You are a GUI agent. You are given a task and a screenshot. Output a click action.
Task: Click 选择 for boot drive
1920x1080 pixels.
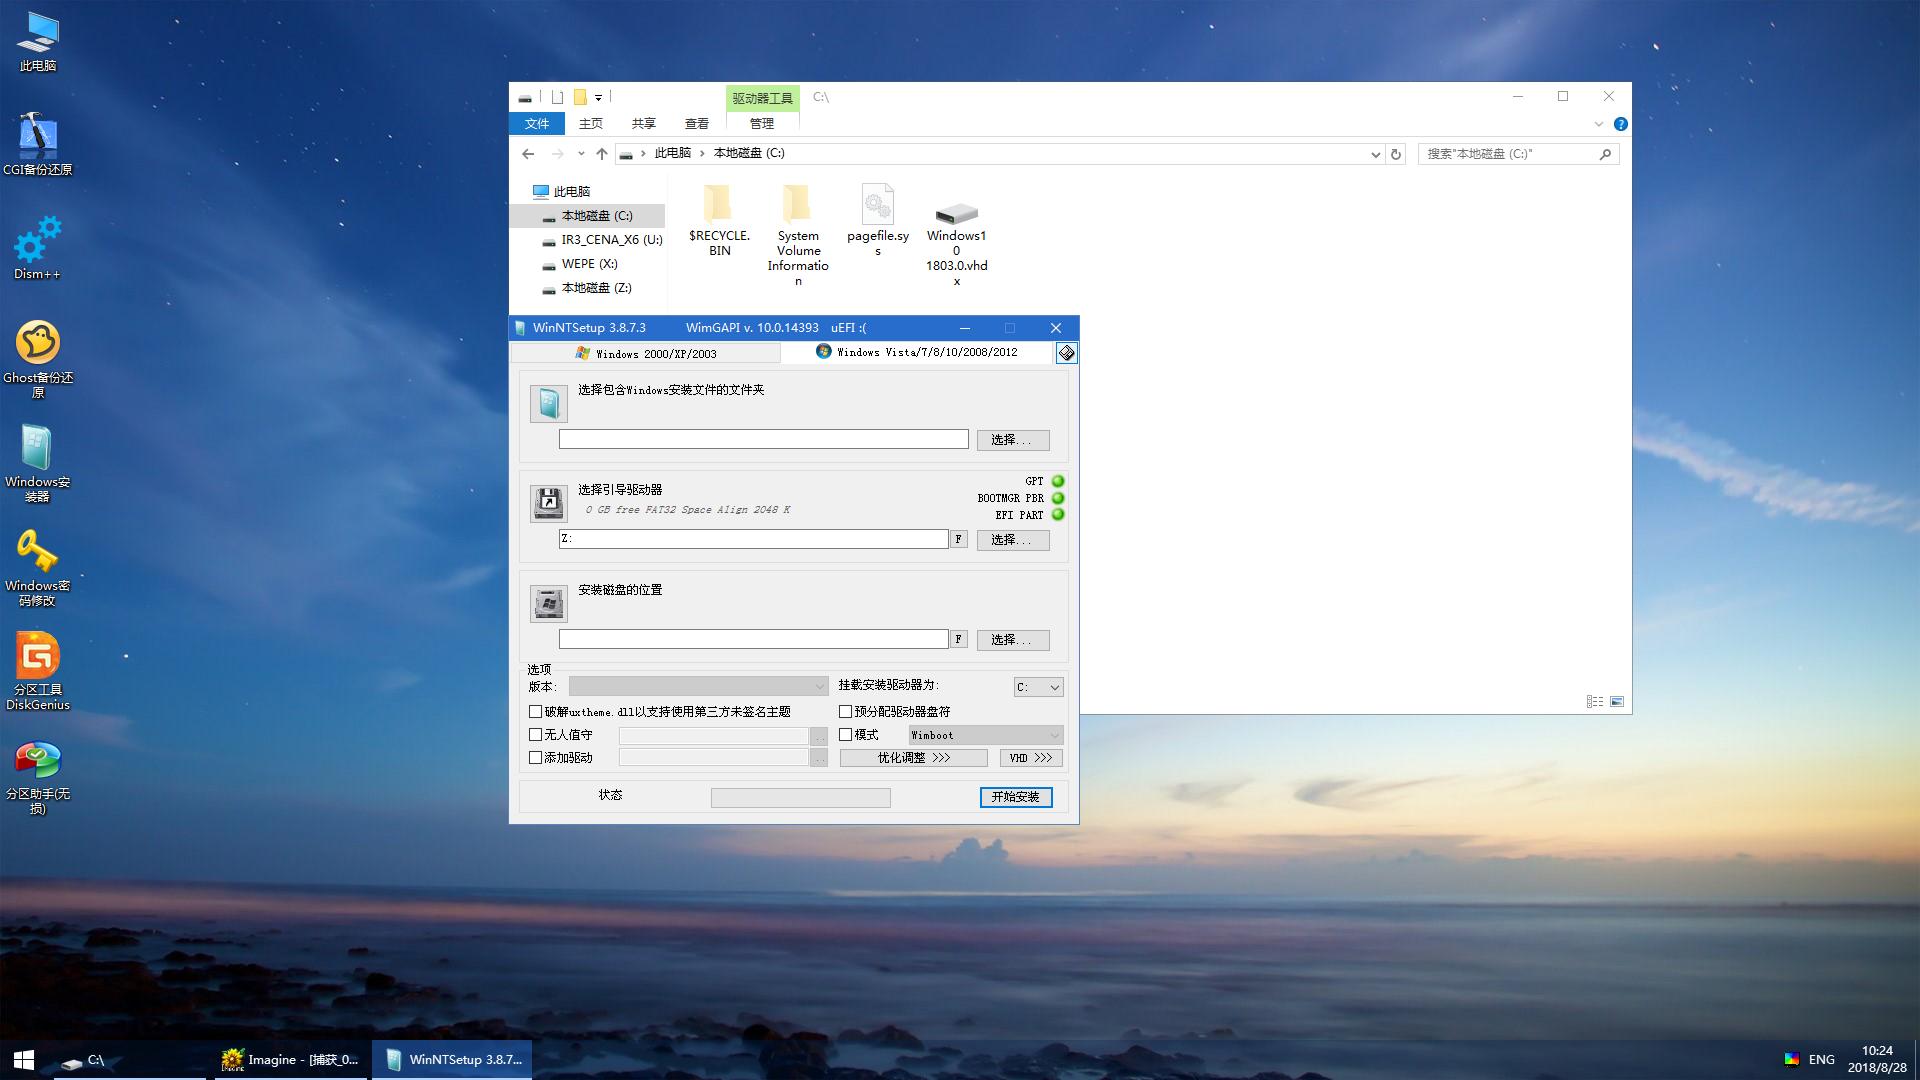(x=1013, y=540)
